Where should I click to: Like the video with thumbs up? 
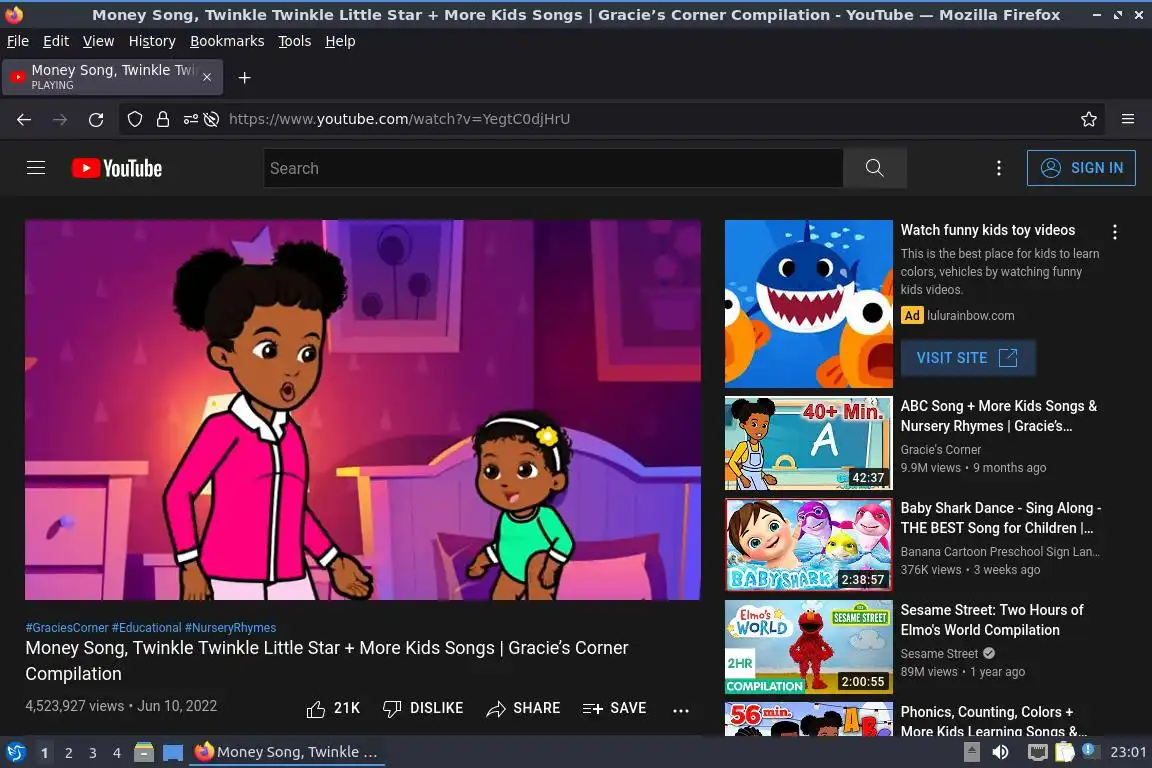click(x=316, y=708)
